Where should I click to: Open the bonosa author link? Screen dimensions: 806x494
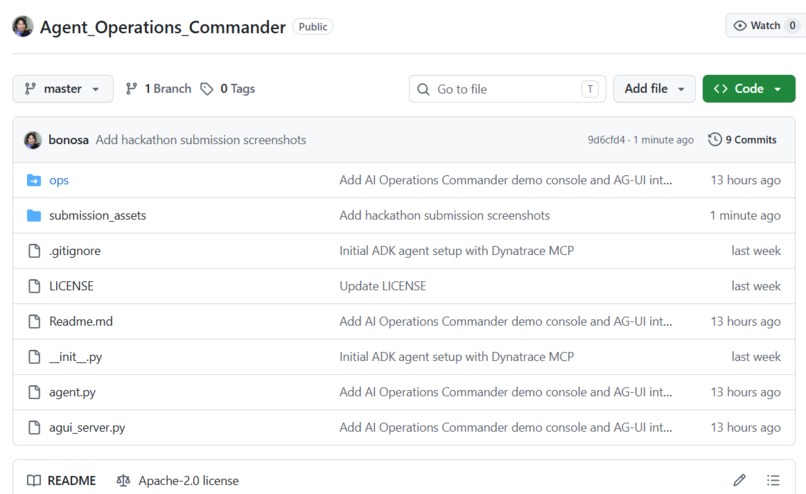pos(68,140)
